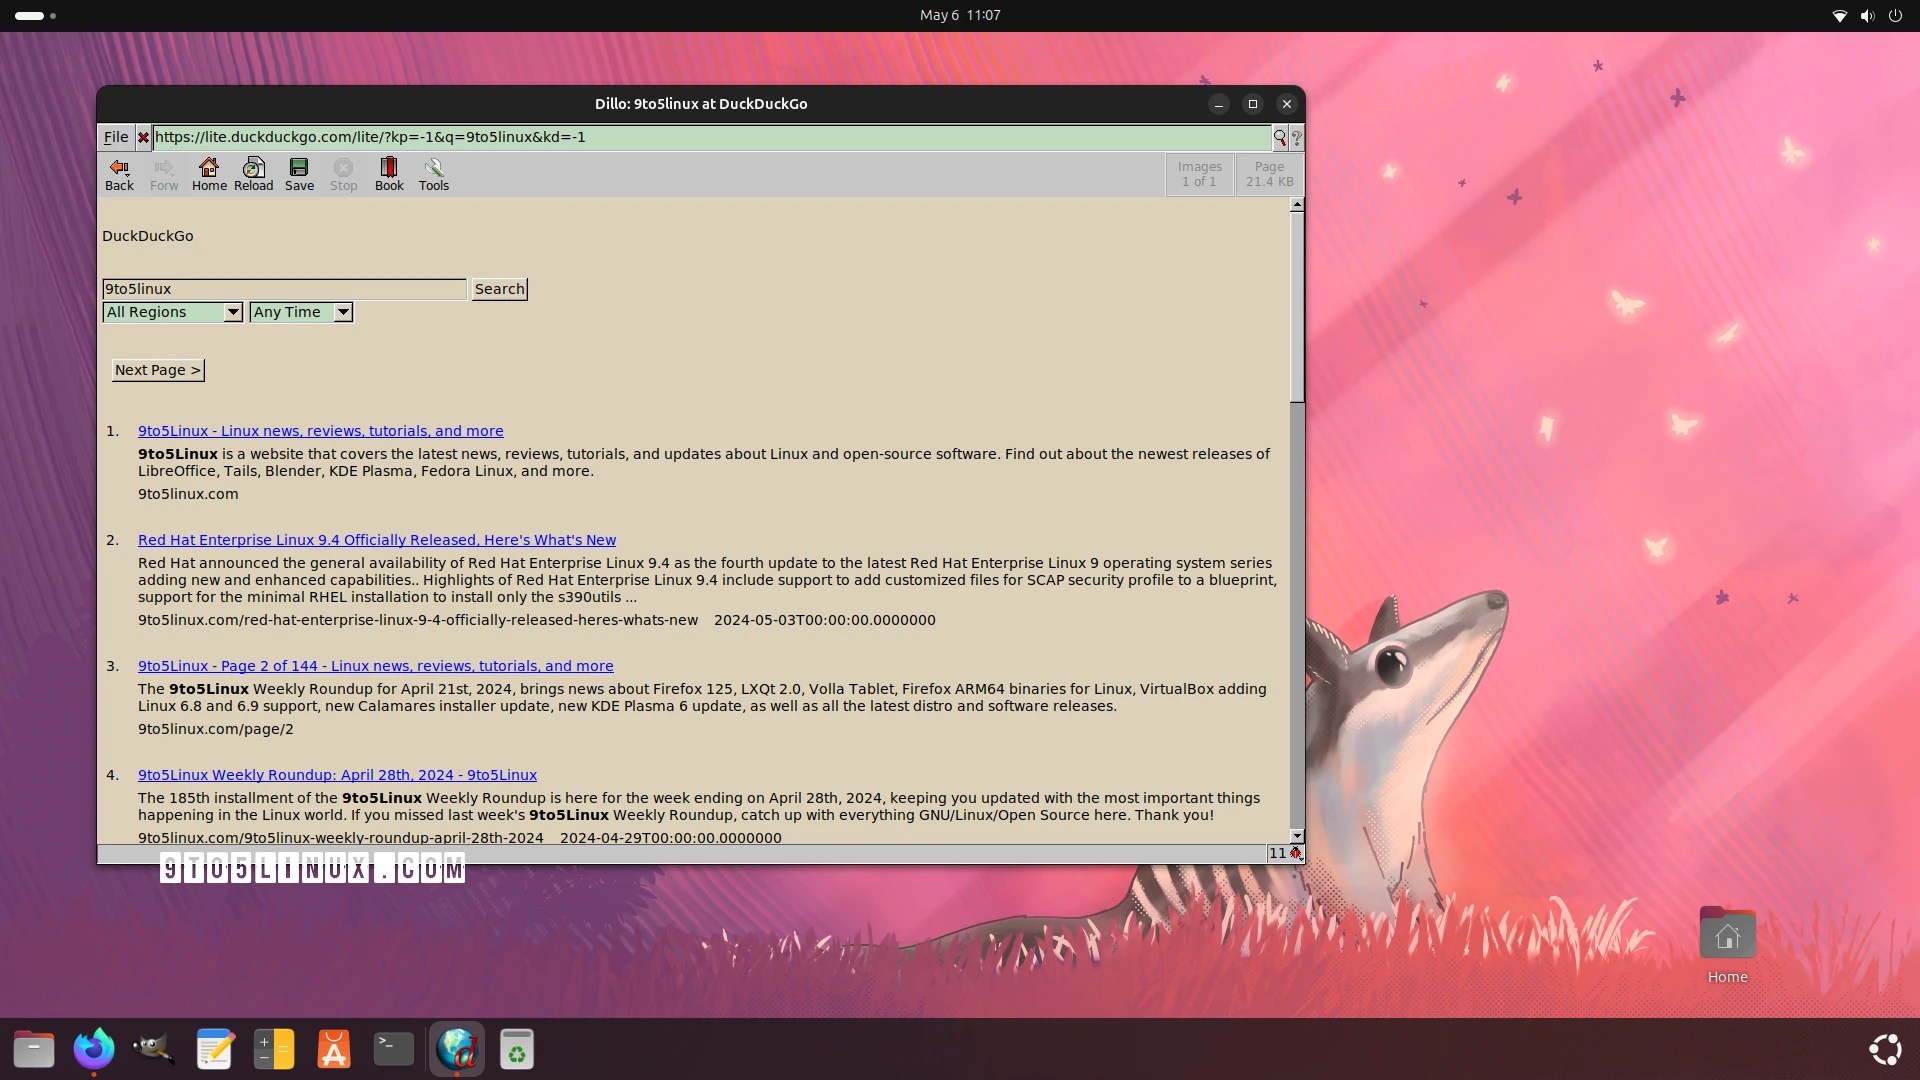Open the File menu
1920x1080 pixels.
[x=116, y=137]
